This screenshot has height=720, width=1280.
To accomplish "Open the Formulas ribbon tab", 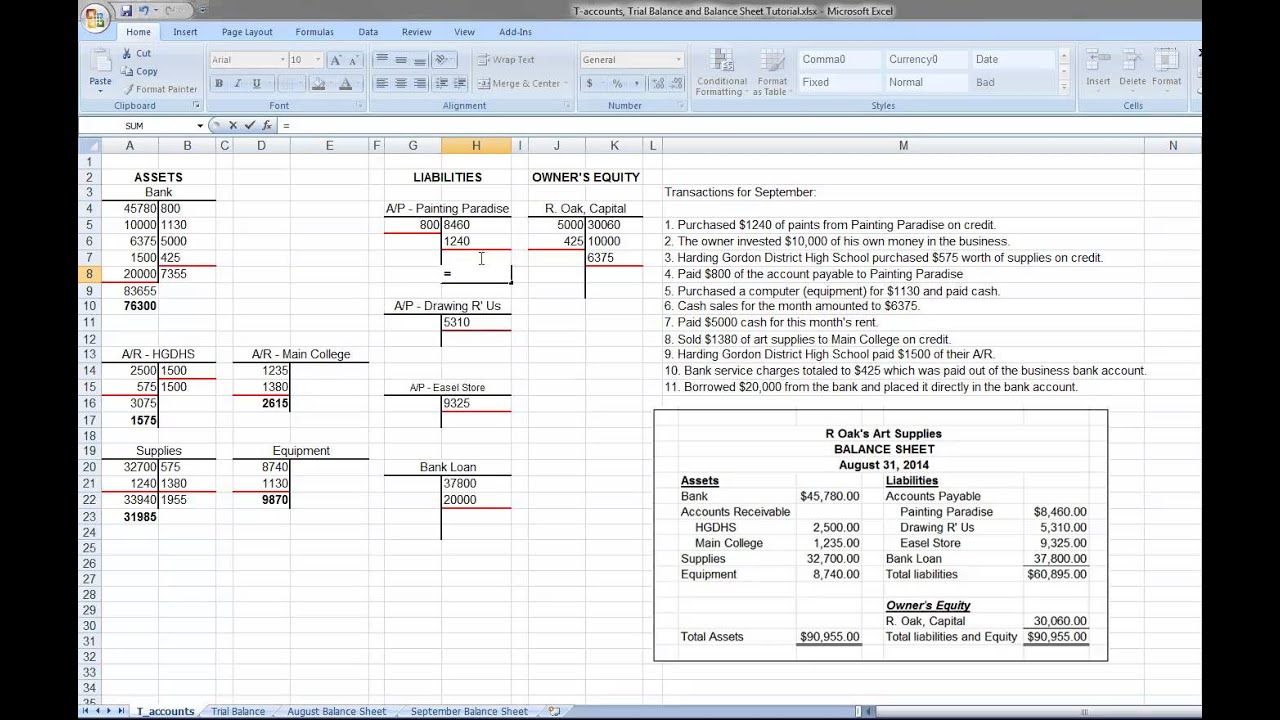I will [x=314, y=32].
